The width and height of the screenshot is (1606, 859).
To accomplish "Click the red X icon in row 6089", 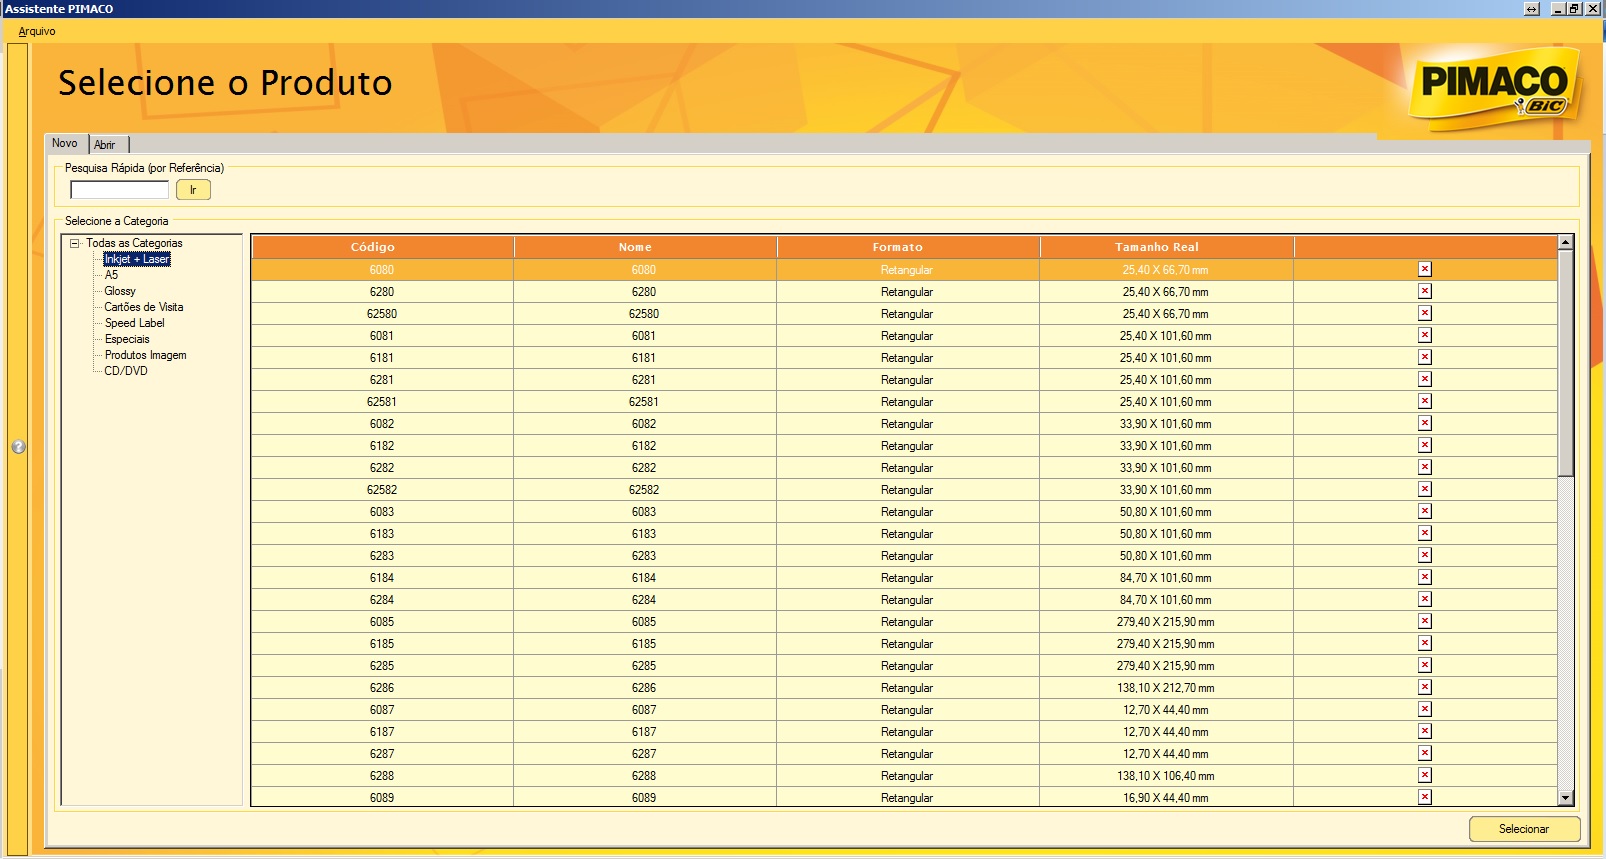I will click(x=1425, y=797).
